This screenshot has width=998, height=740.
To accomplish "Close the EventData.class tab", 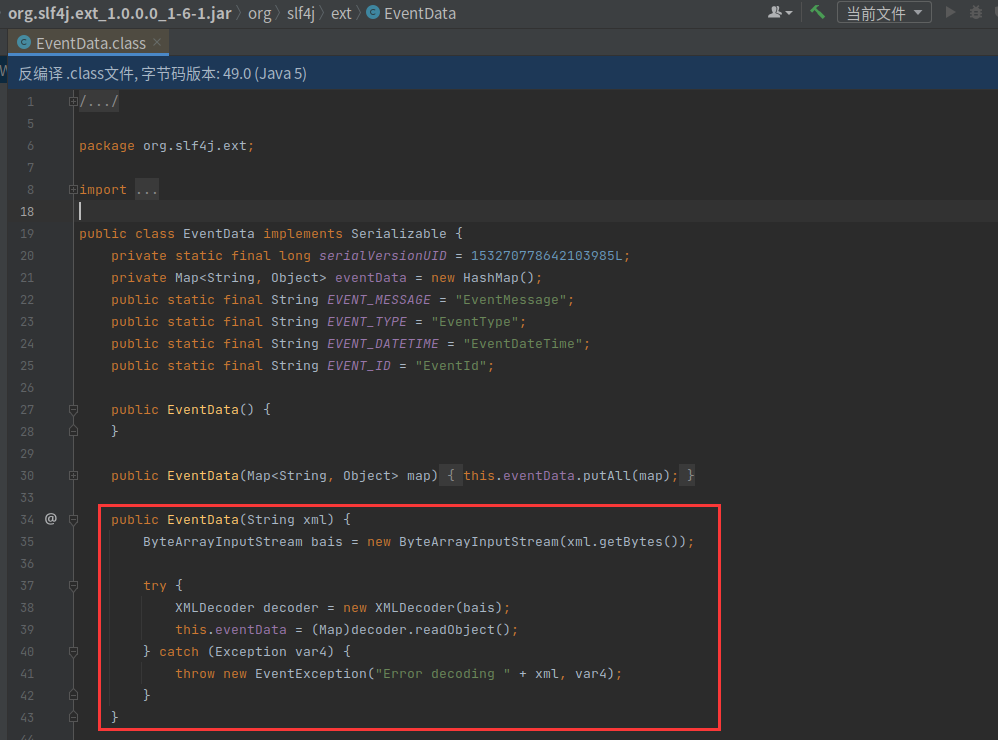I will (157, 42).
